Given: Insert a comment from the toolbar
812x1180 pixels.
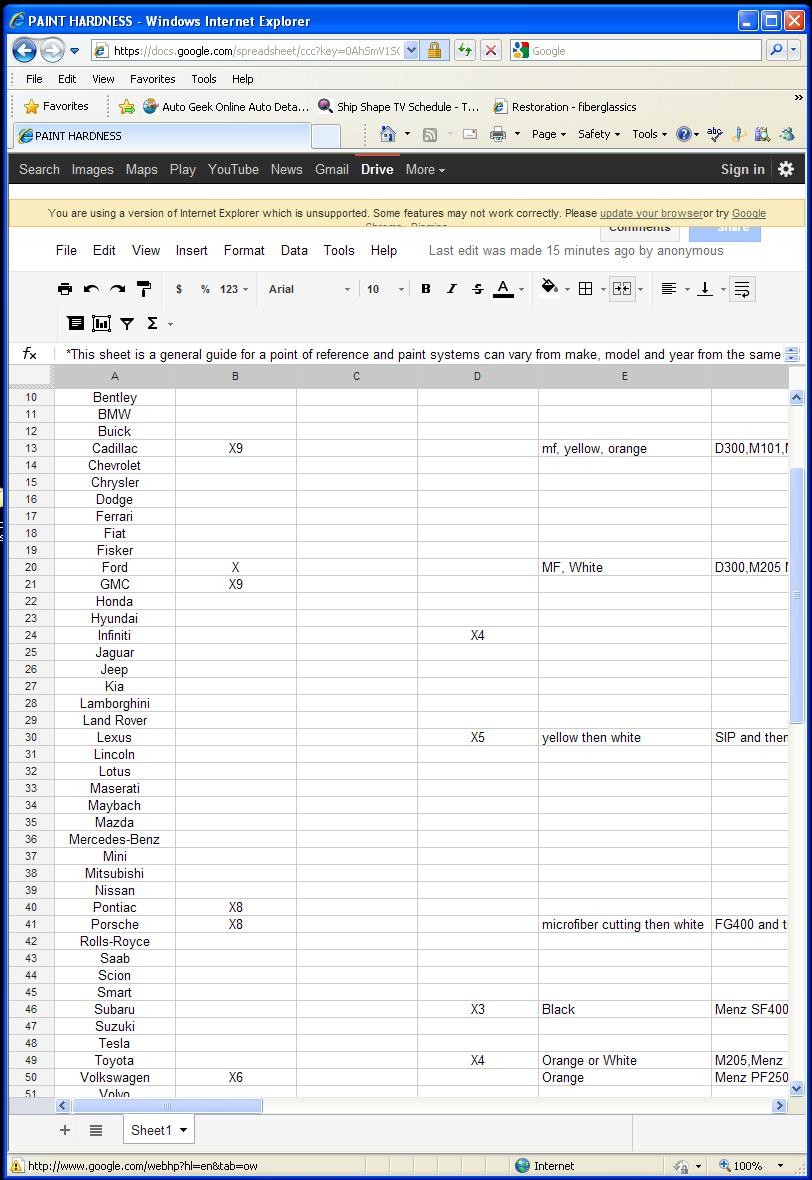Looking at the screenshot, I should tap(75, 324).
